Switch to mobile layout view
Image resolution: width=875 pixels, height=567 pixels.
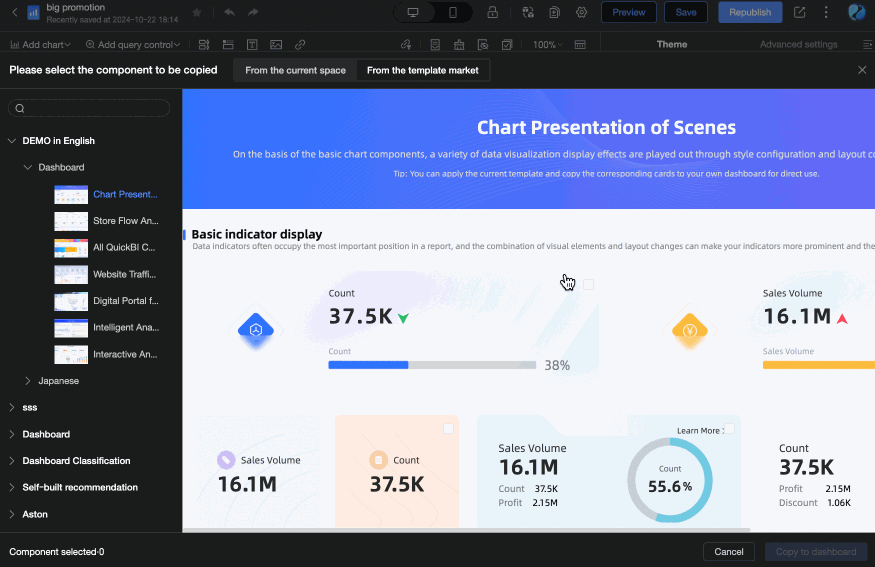tap(452, 12)
